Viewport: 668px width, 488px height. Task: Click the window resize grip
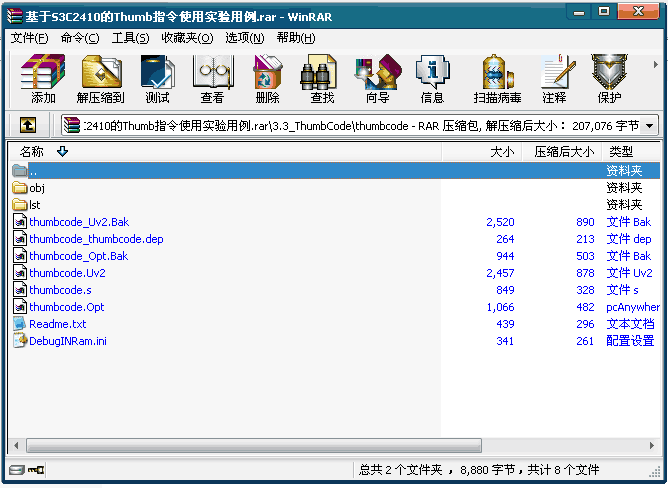(x=654, y=471)
